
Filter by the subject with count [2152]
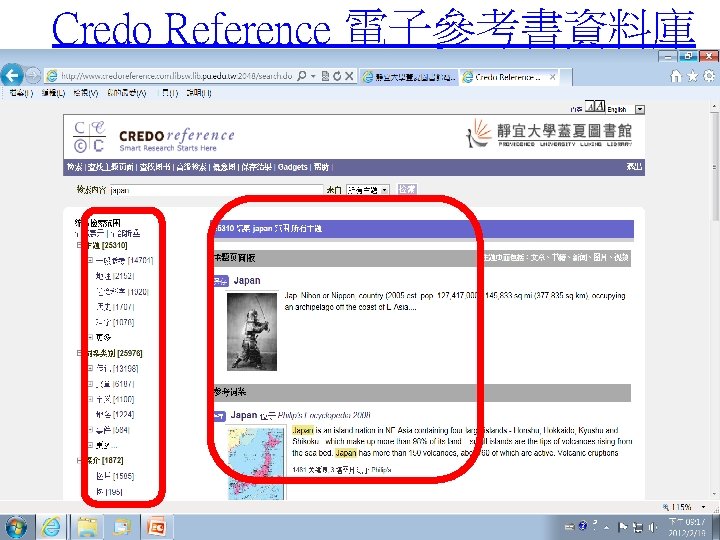coord(115,276)
